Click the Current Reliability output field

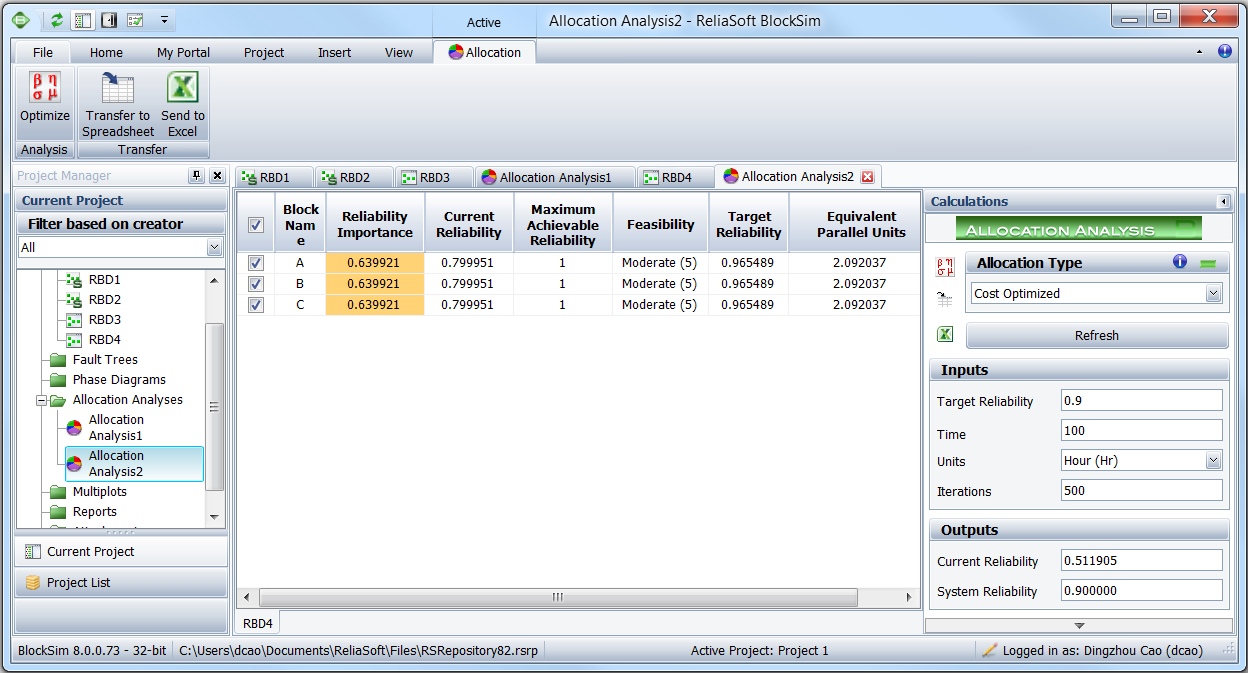(x=1142, y=561)
